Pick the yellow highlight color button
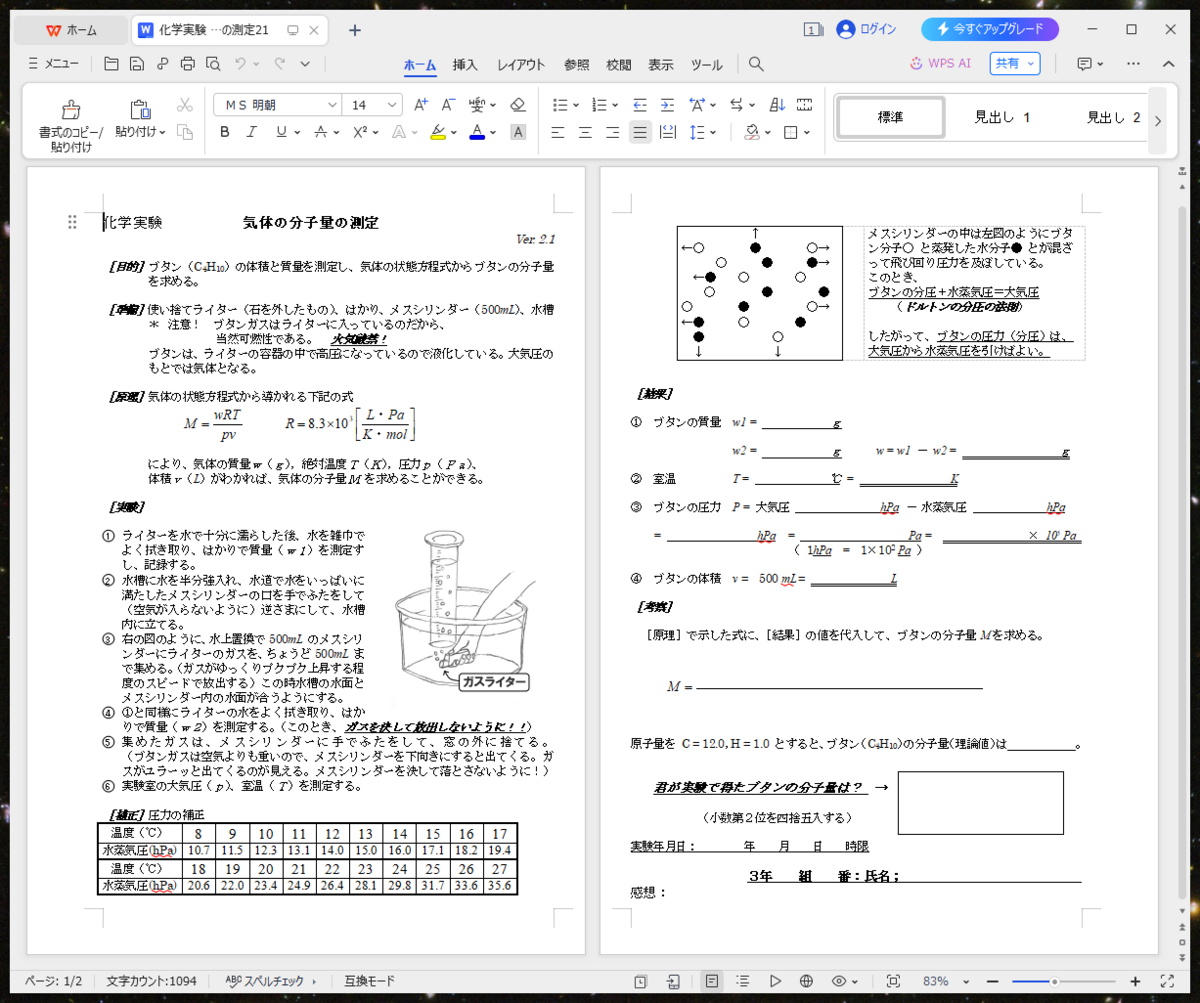The height and width of the screenshot is (1003, 1200). coord(438,132)
